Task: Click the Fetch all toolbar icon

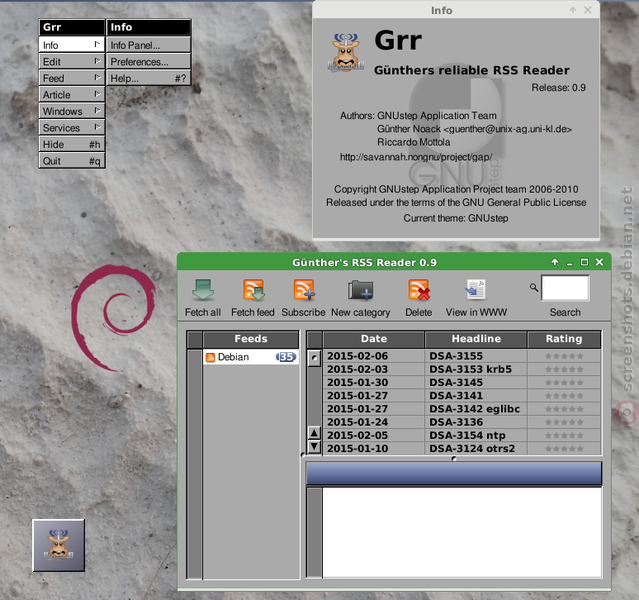Action: (x=203, y=290)
